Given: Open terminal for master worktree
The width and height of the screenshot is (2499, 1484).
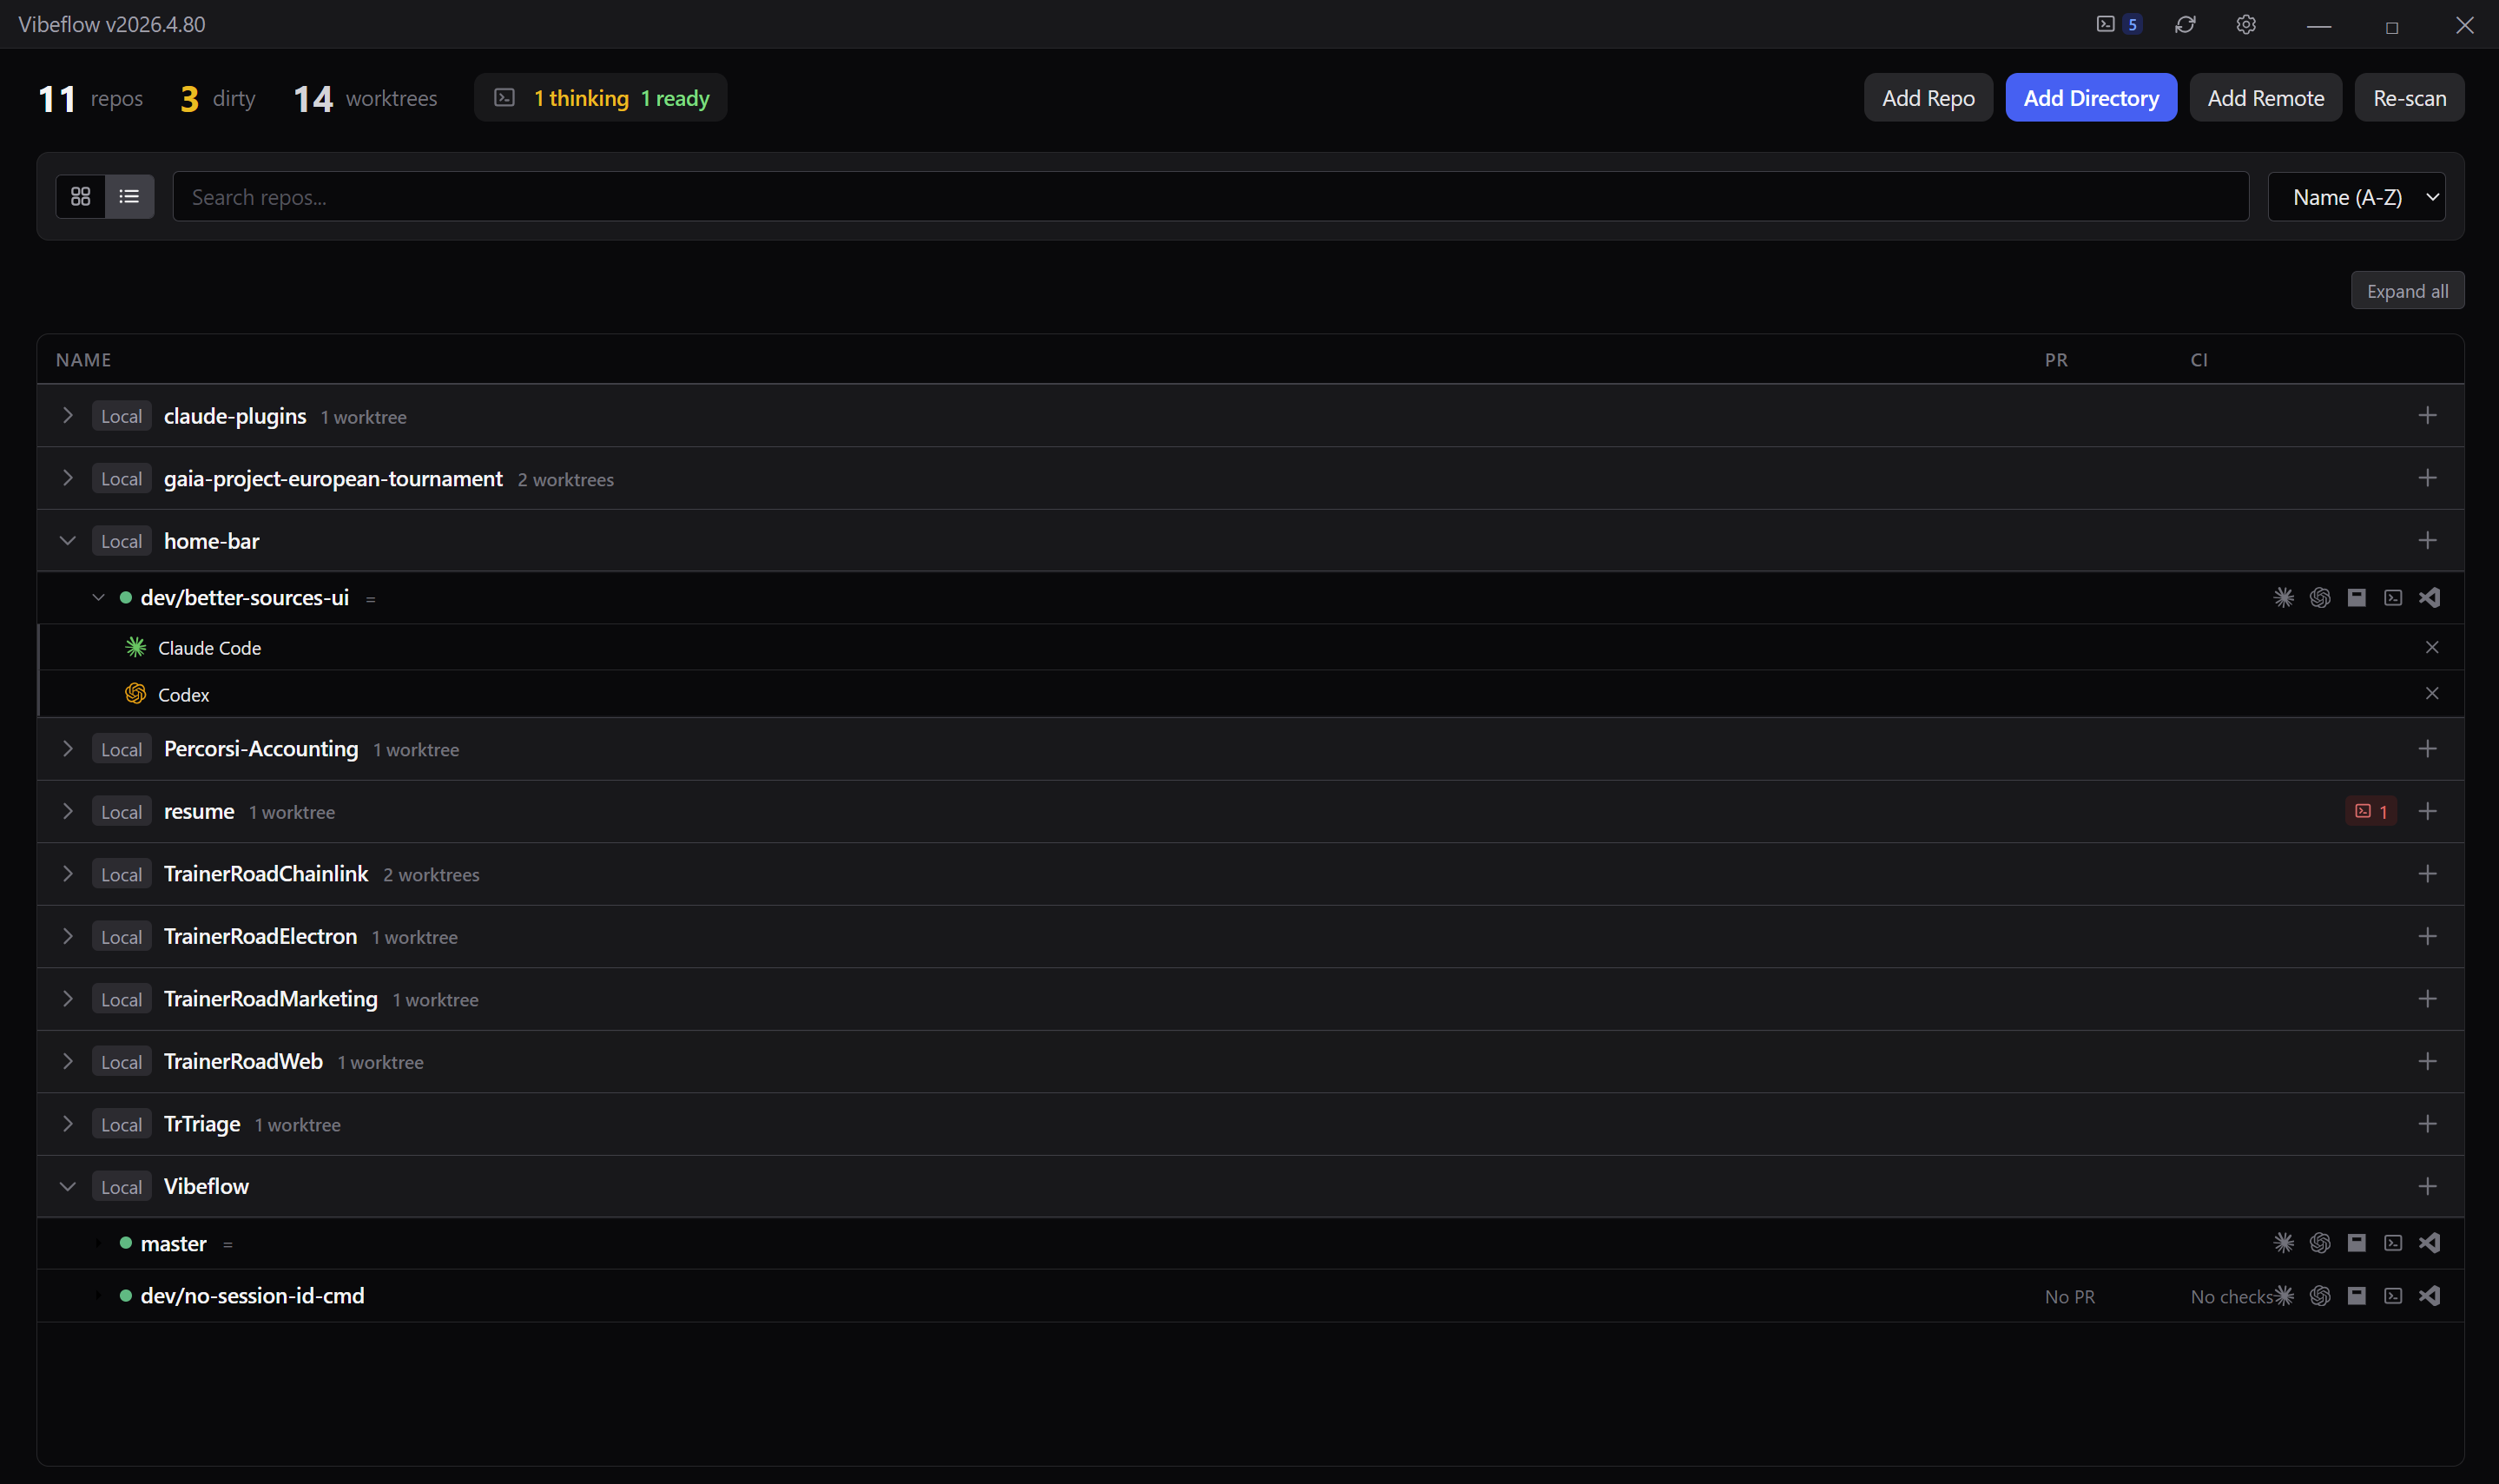Looking at the screenshot, I should (x=2393, y=1243).
